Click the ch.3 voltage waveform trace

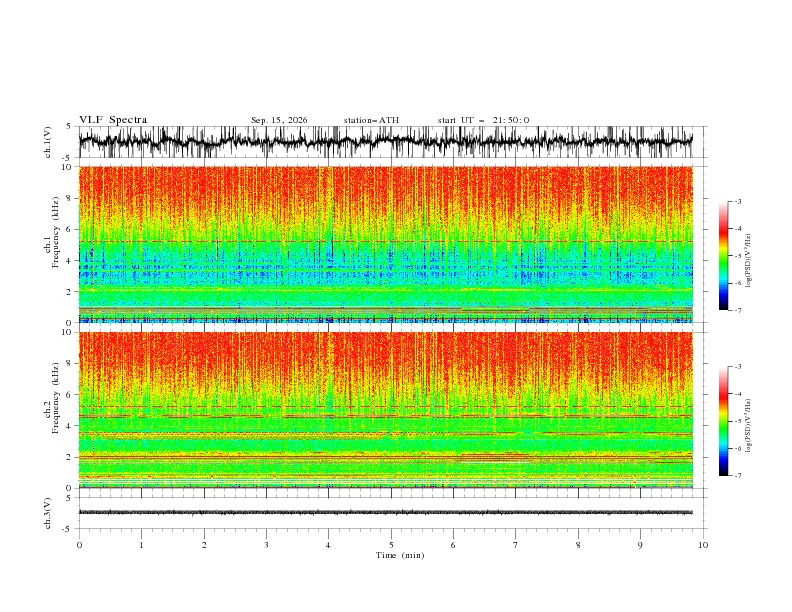click(x=385, y=512)
